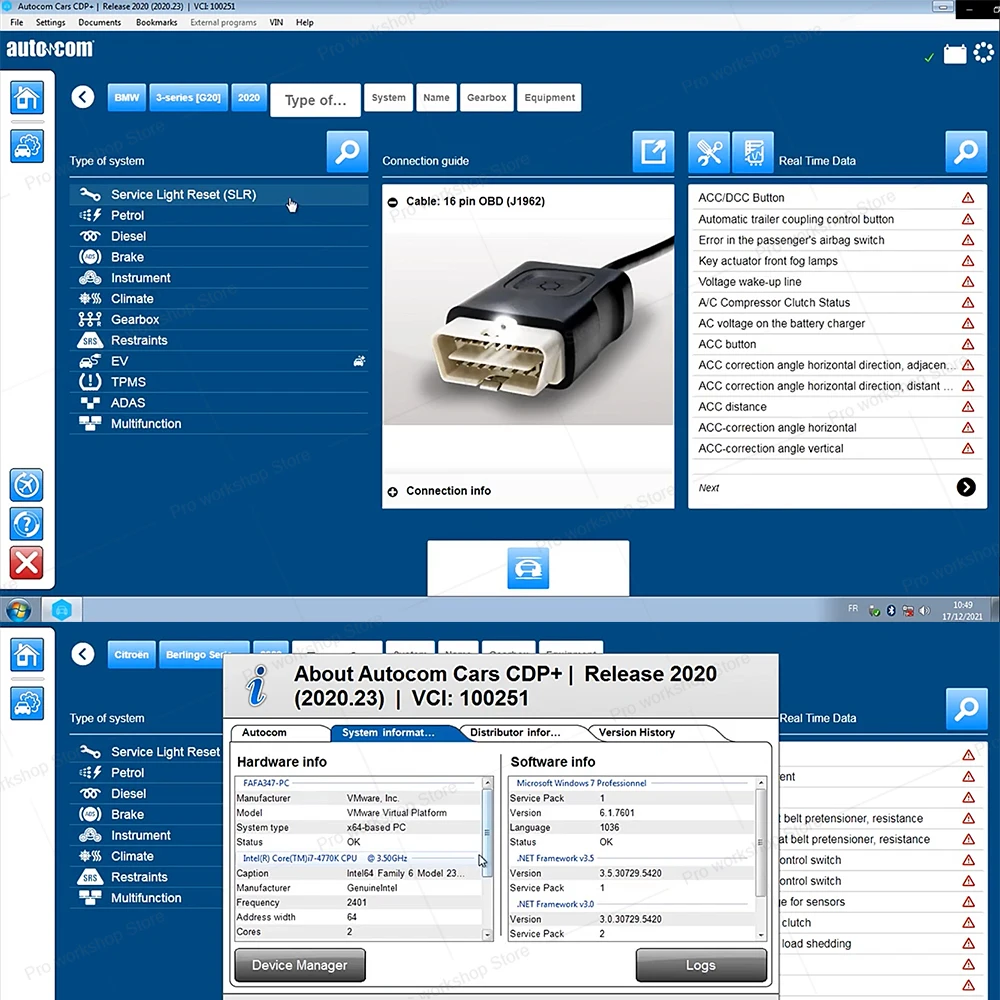Click the ECU diagnostic scan icon

(753, 152)
